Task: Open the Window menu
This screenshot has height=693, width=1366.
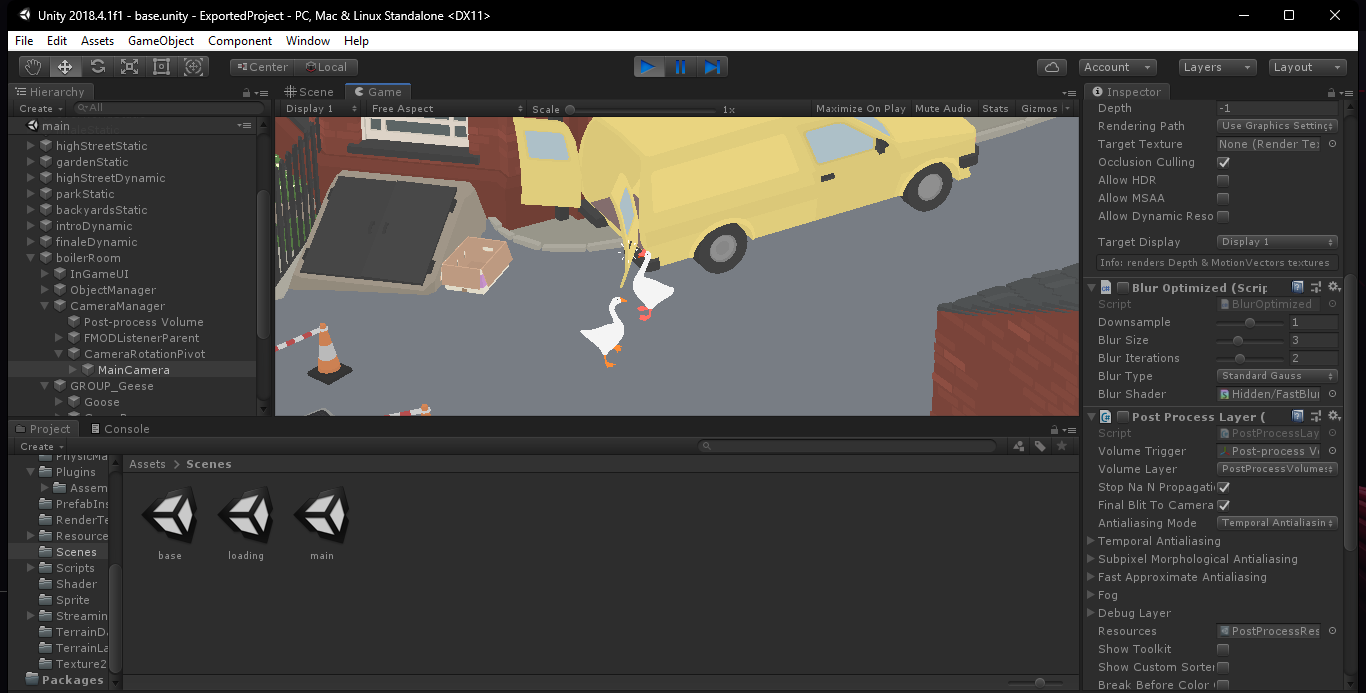Action: click(x=308, y=41)
